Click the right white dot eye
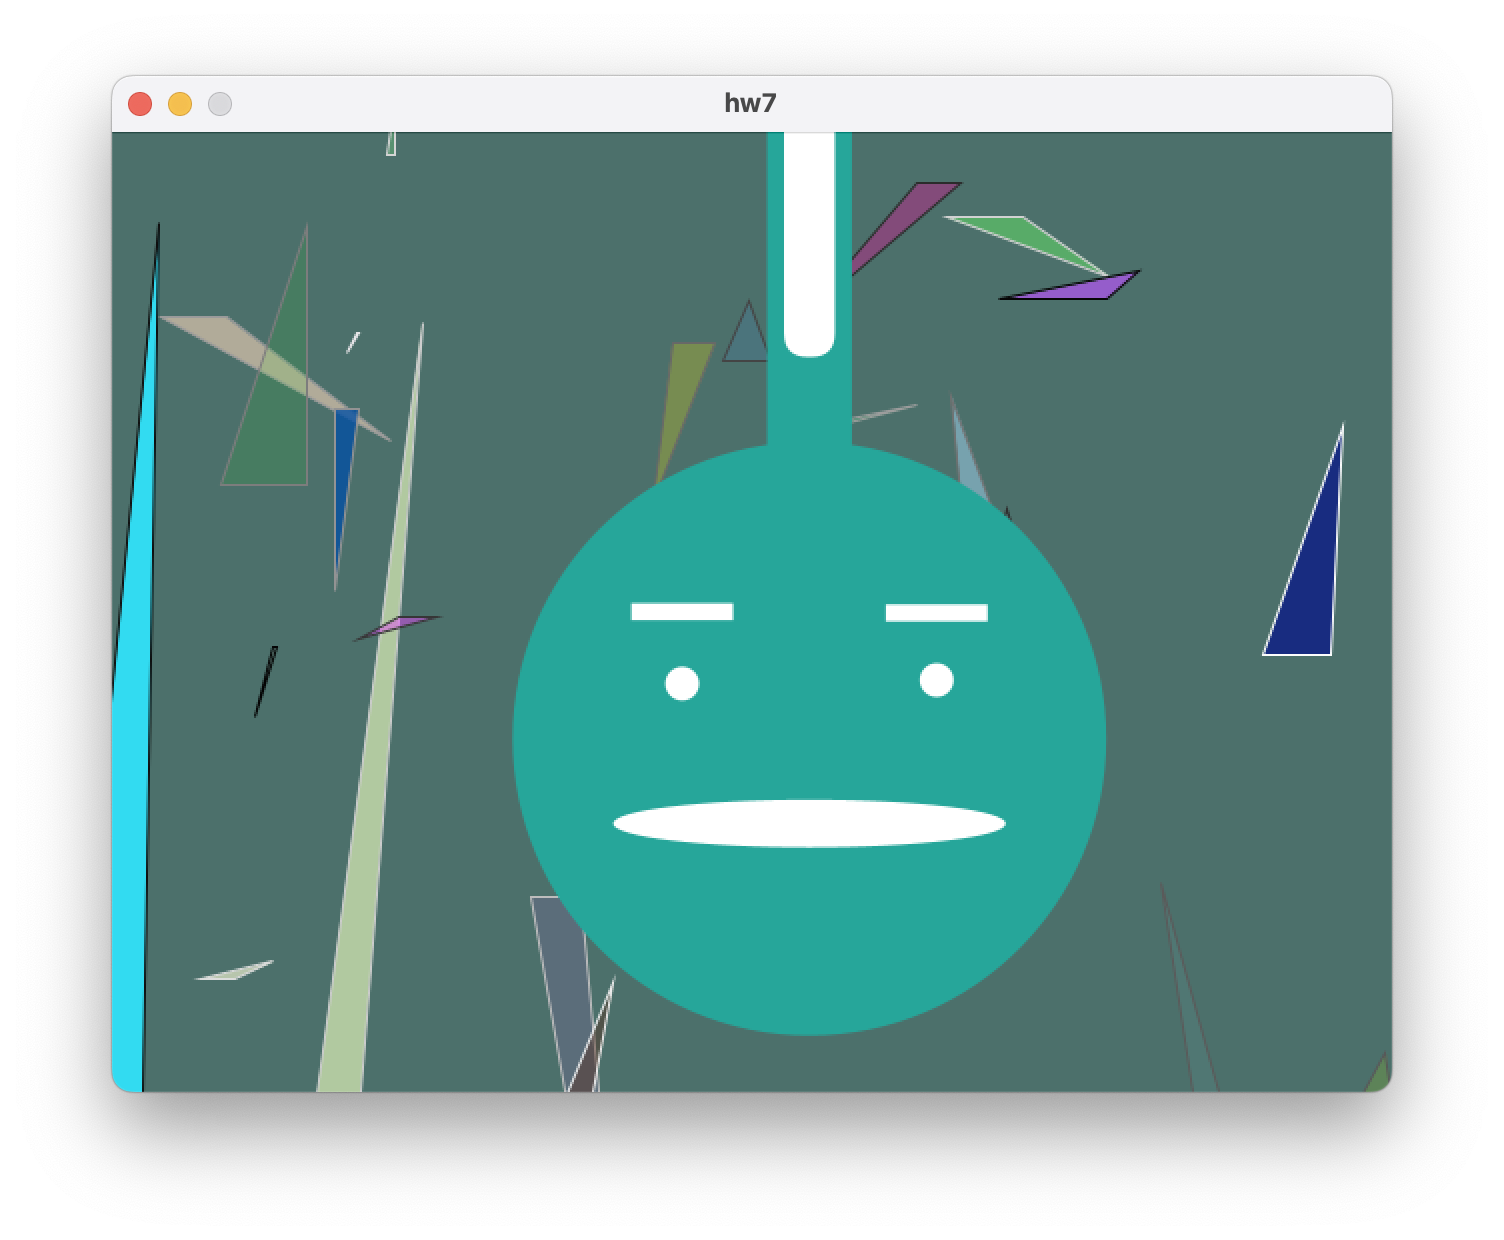1504x1240 pixels. [x=936, y=680]
